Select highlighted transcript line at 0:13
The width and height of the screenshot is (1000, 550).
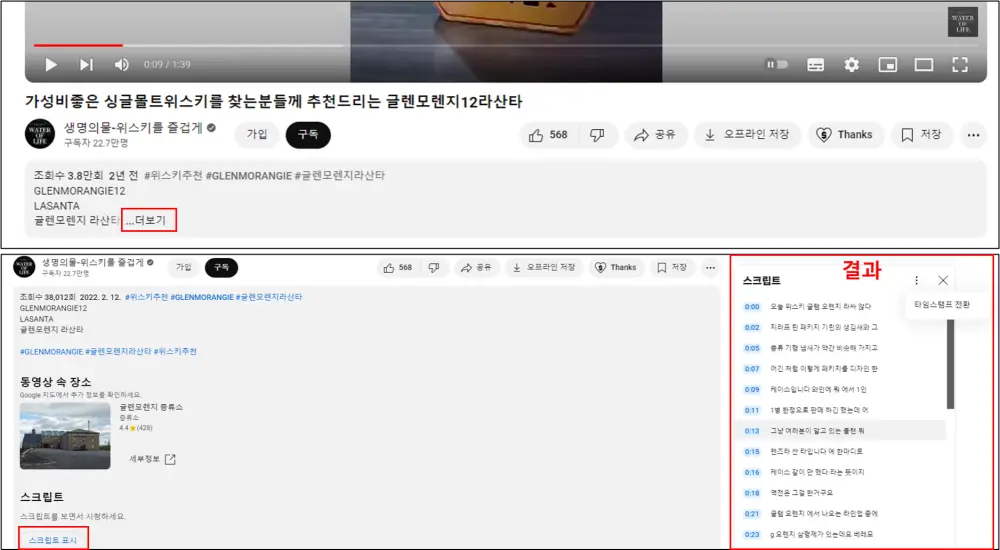click(840, 431)
